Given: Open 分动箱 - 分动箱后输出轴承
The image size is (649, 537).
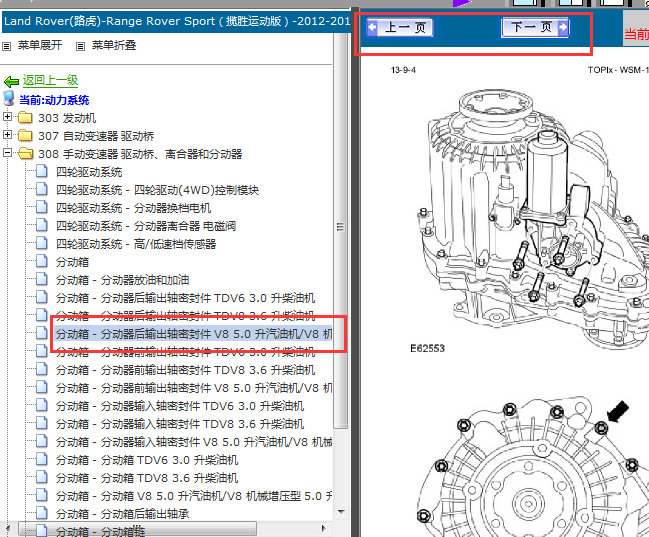Looking at the screenshot, I should point(123,514).
